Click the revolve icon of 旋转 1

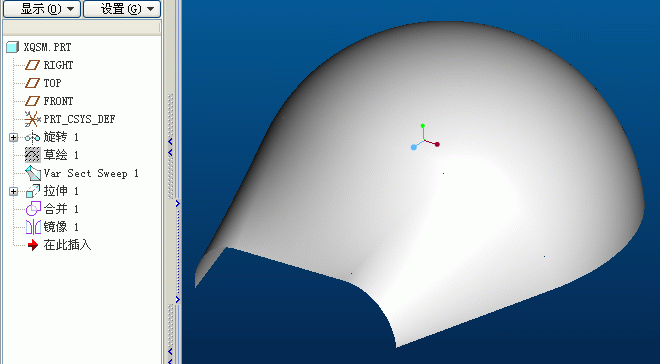tap(32, 137)
